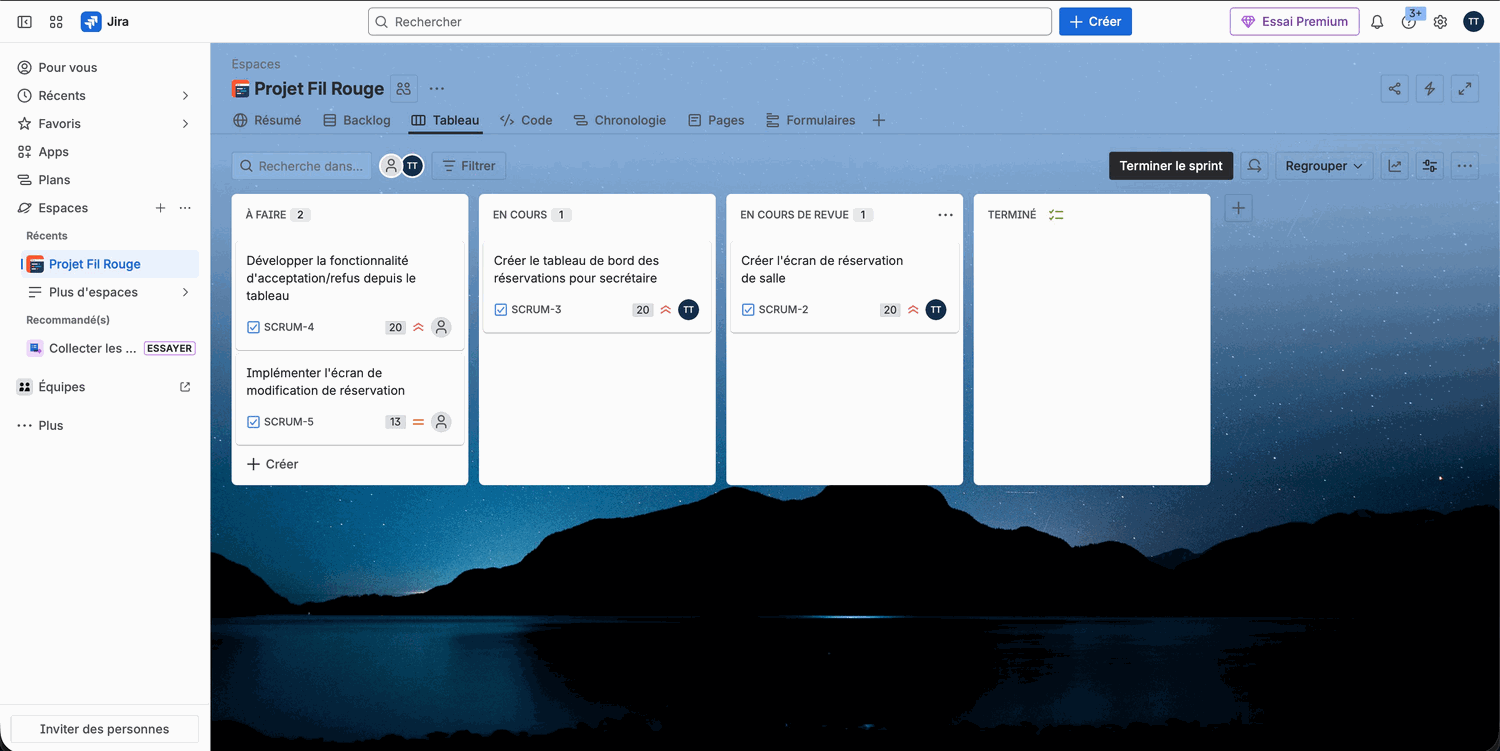Click the task type checkbox icon on SCRUM-2
This screenshot has height=751, width=1500.
(748, 310)
